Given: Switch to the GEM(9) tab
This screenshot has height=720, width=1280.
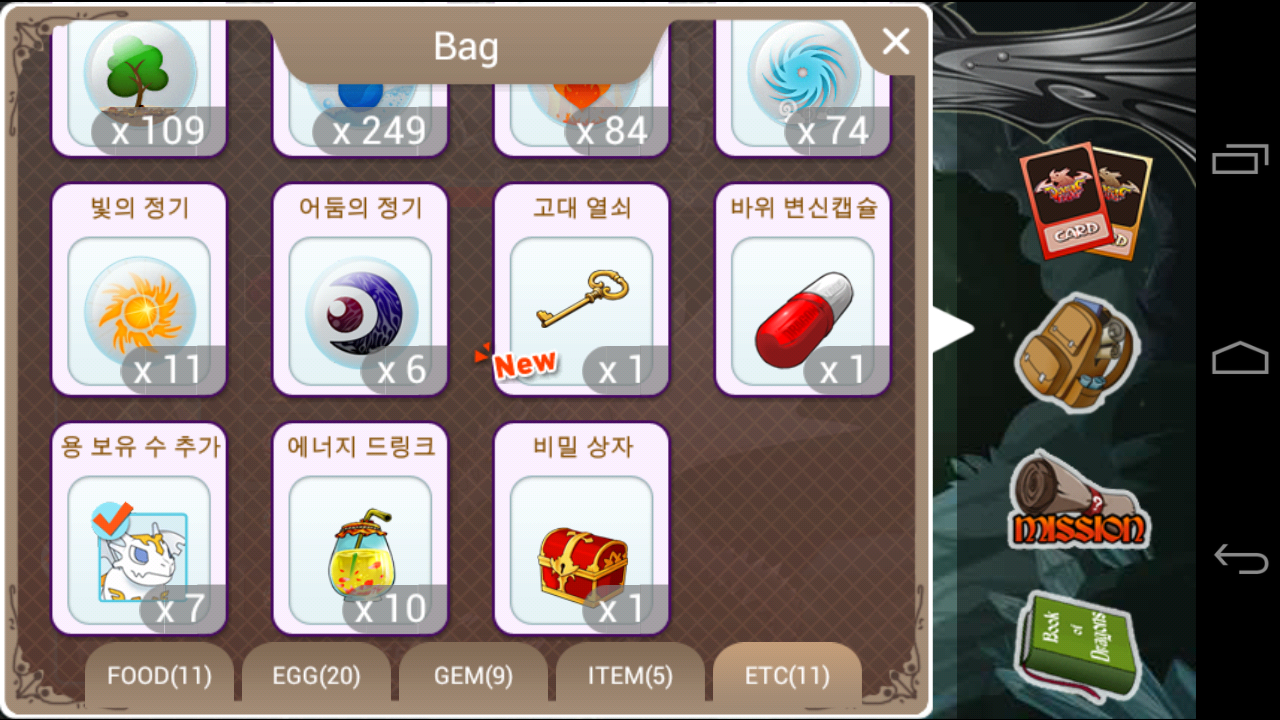Looking at the screenshot, I should (x=473, y=675).
